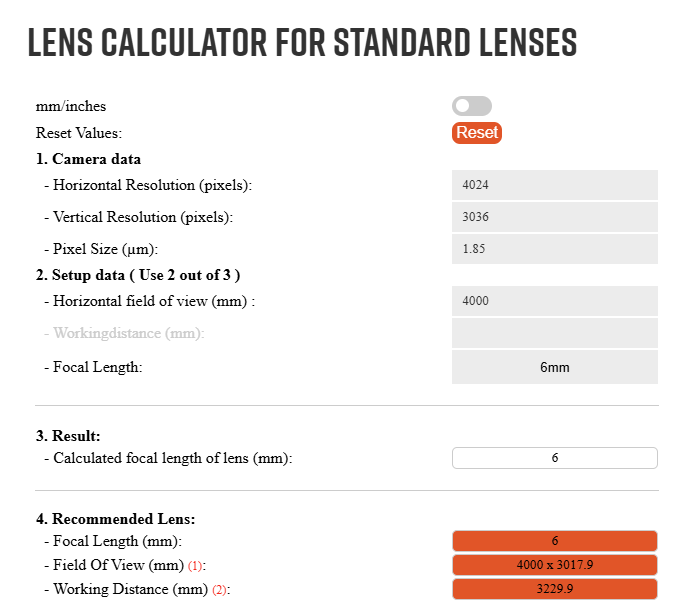Select the Vertical Resolution input field
The width and height of the screenshot is (696, 608).
555,217
